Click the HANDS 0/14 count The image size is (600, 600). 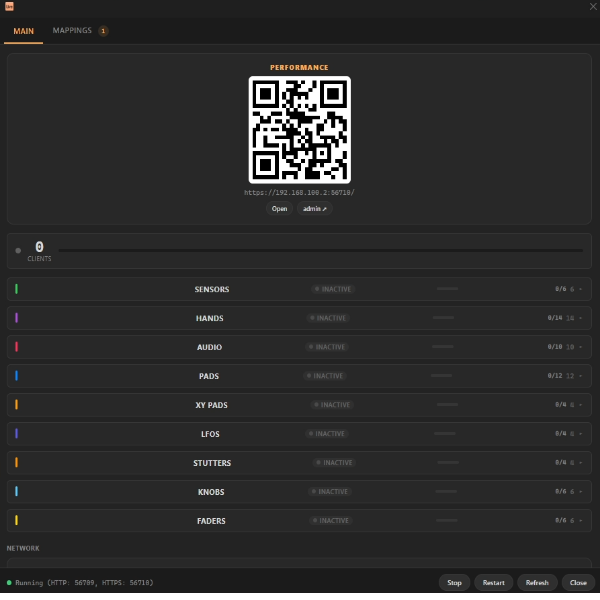[x=555, y=318]
